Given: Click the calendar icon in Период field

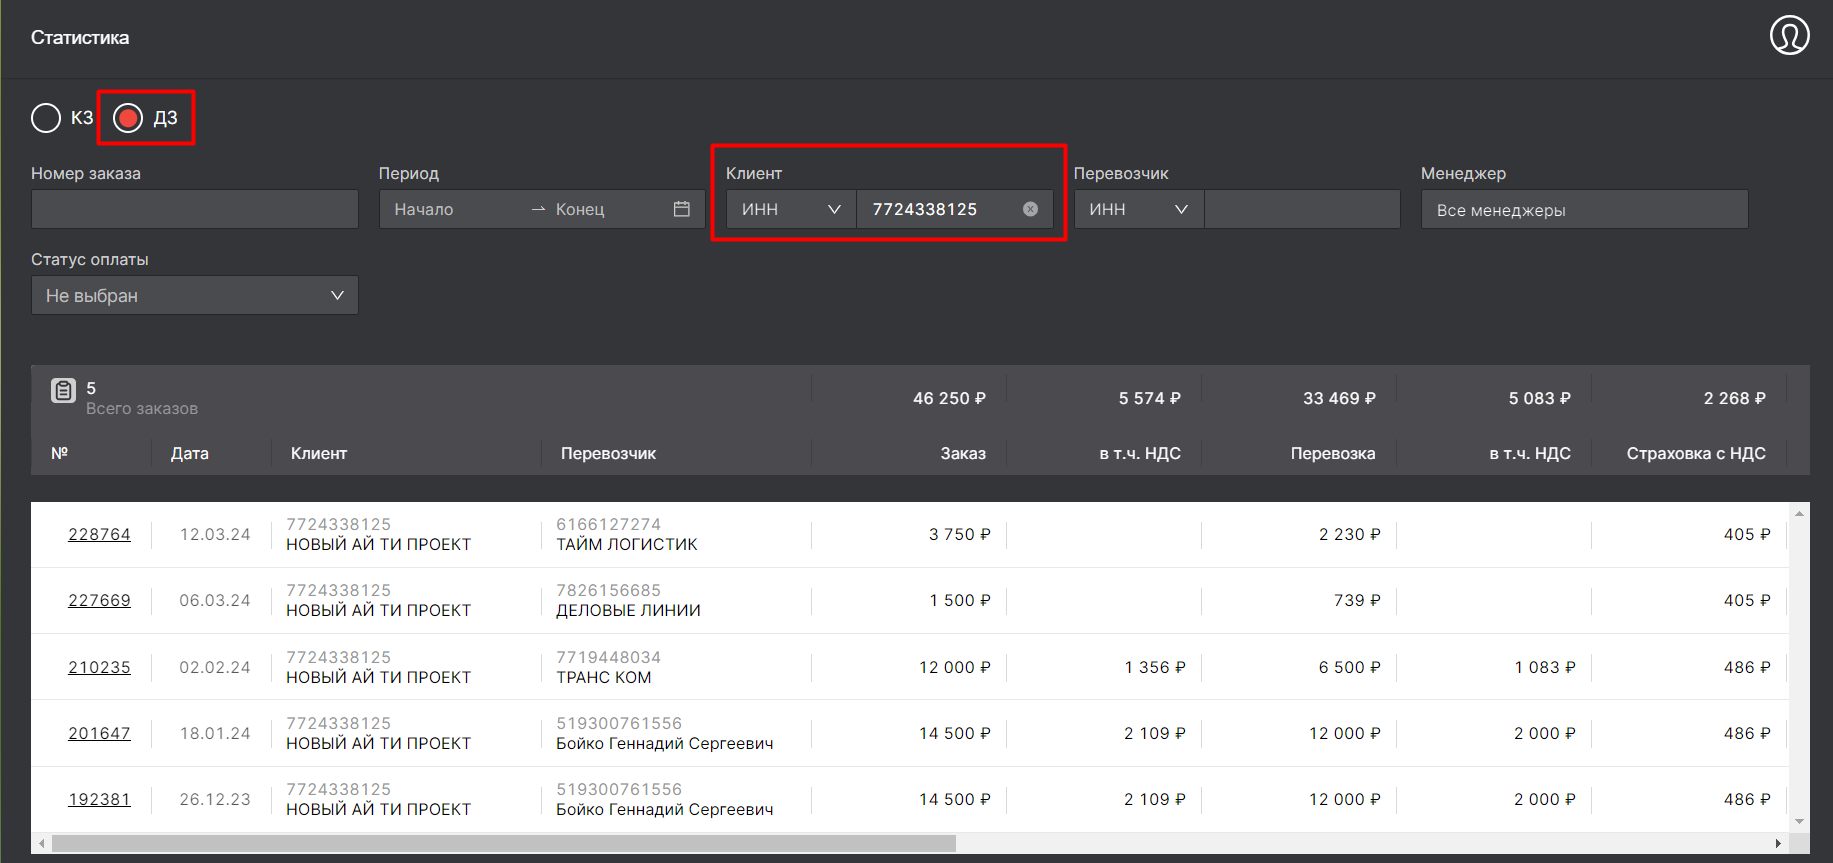Looking at the screenshot, I should 682,209.
